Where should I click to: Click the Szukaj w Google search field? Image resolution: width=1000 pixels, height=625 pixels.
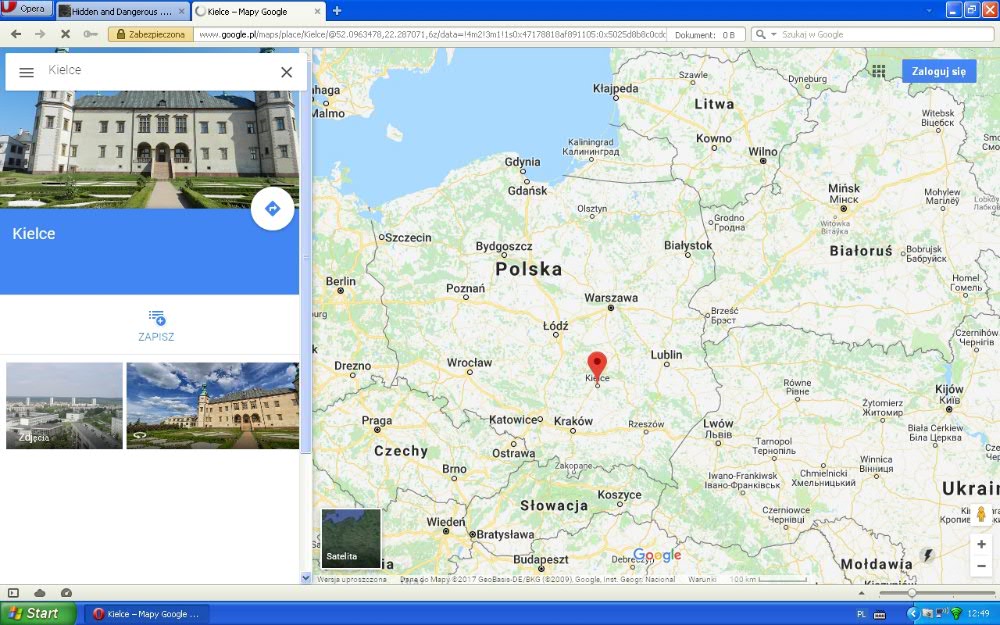(x=885, y=34)
